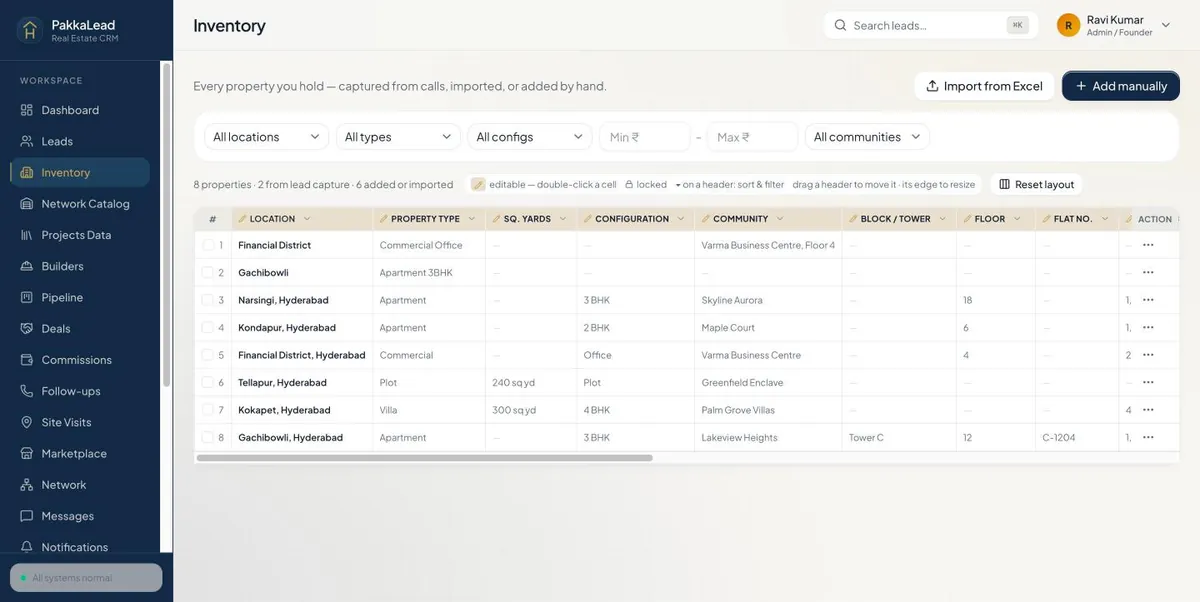Image resolution: width=1200 pixels, height=602 pixels.
Task: Open the Location column header sort menu
Action: point(307,219)
